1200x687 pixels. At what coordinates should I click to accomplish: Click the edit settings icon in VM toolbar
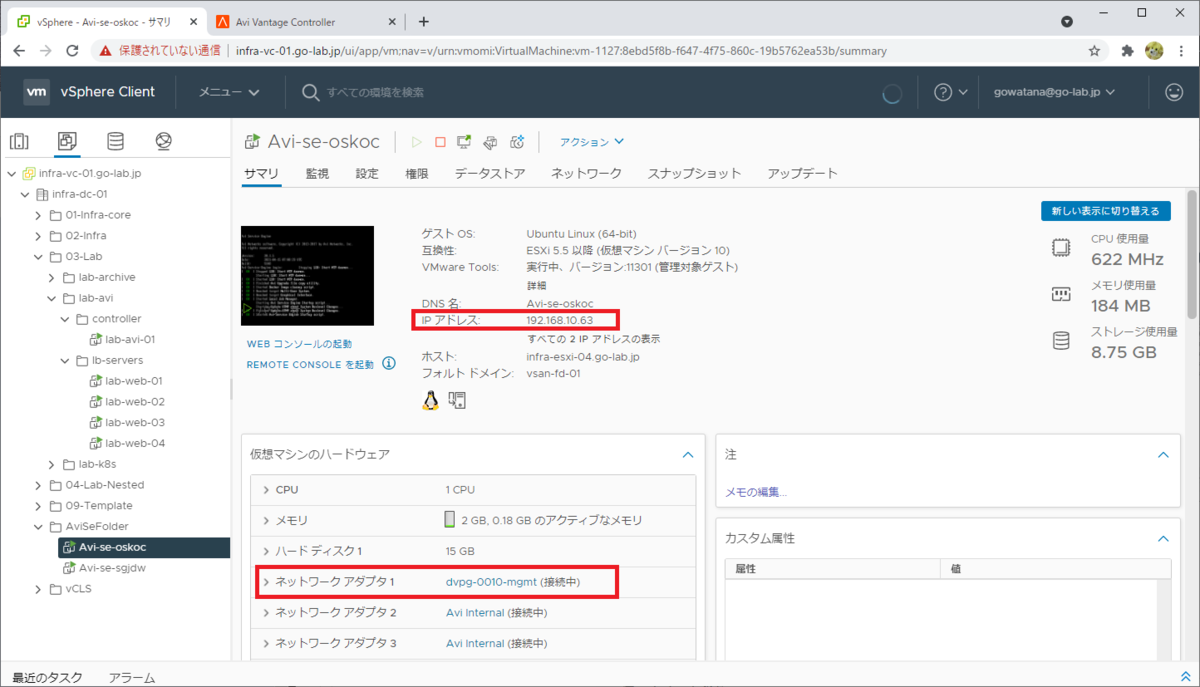coord(490,142)
